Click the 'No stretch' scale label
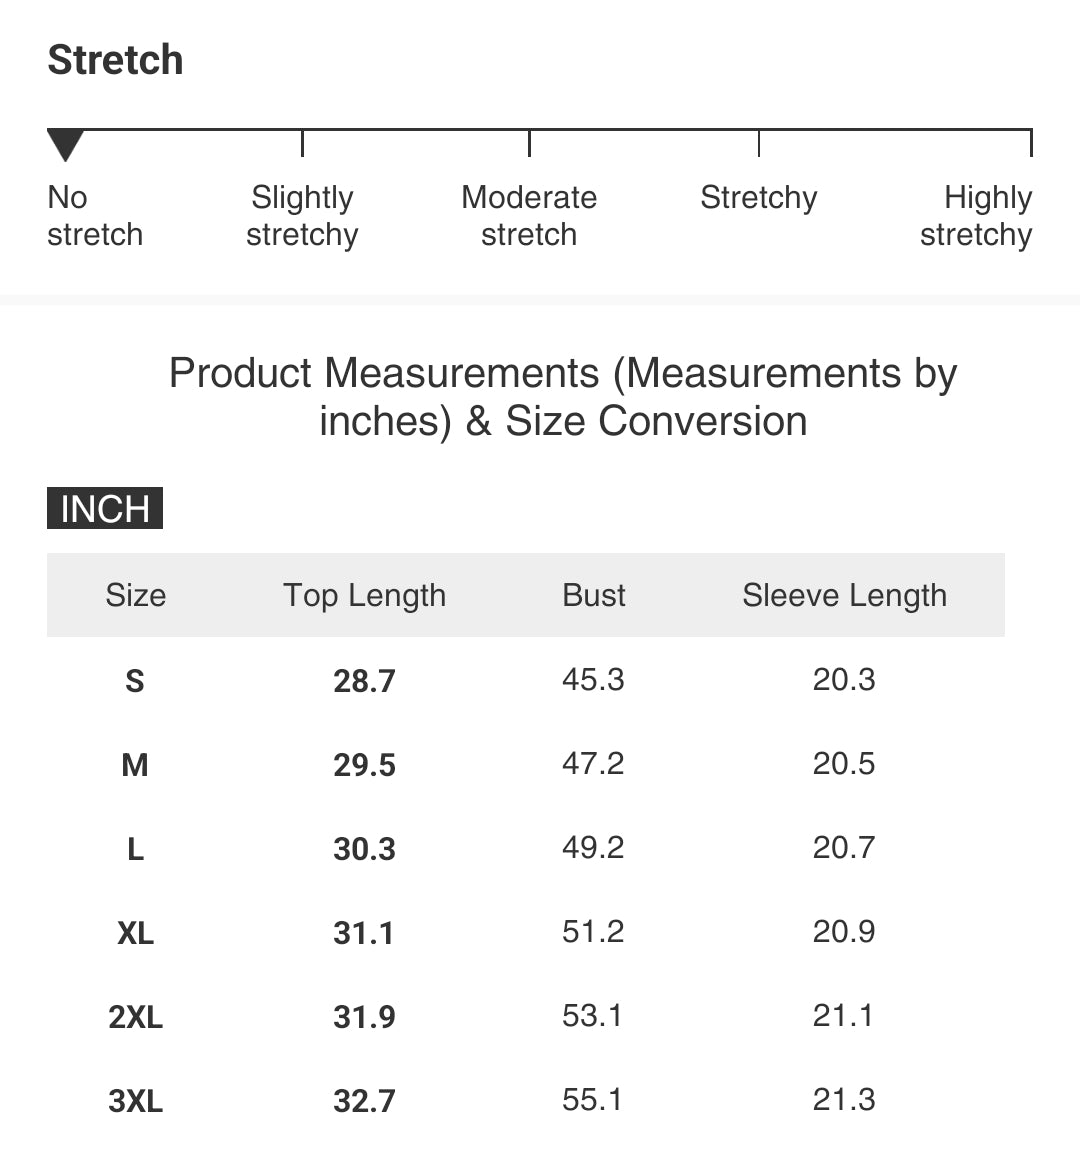The height and width of the screenshot is (1166, 1080). (x=94, y=216)
